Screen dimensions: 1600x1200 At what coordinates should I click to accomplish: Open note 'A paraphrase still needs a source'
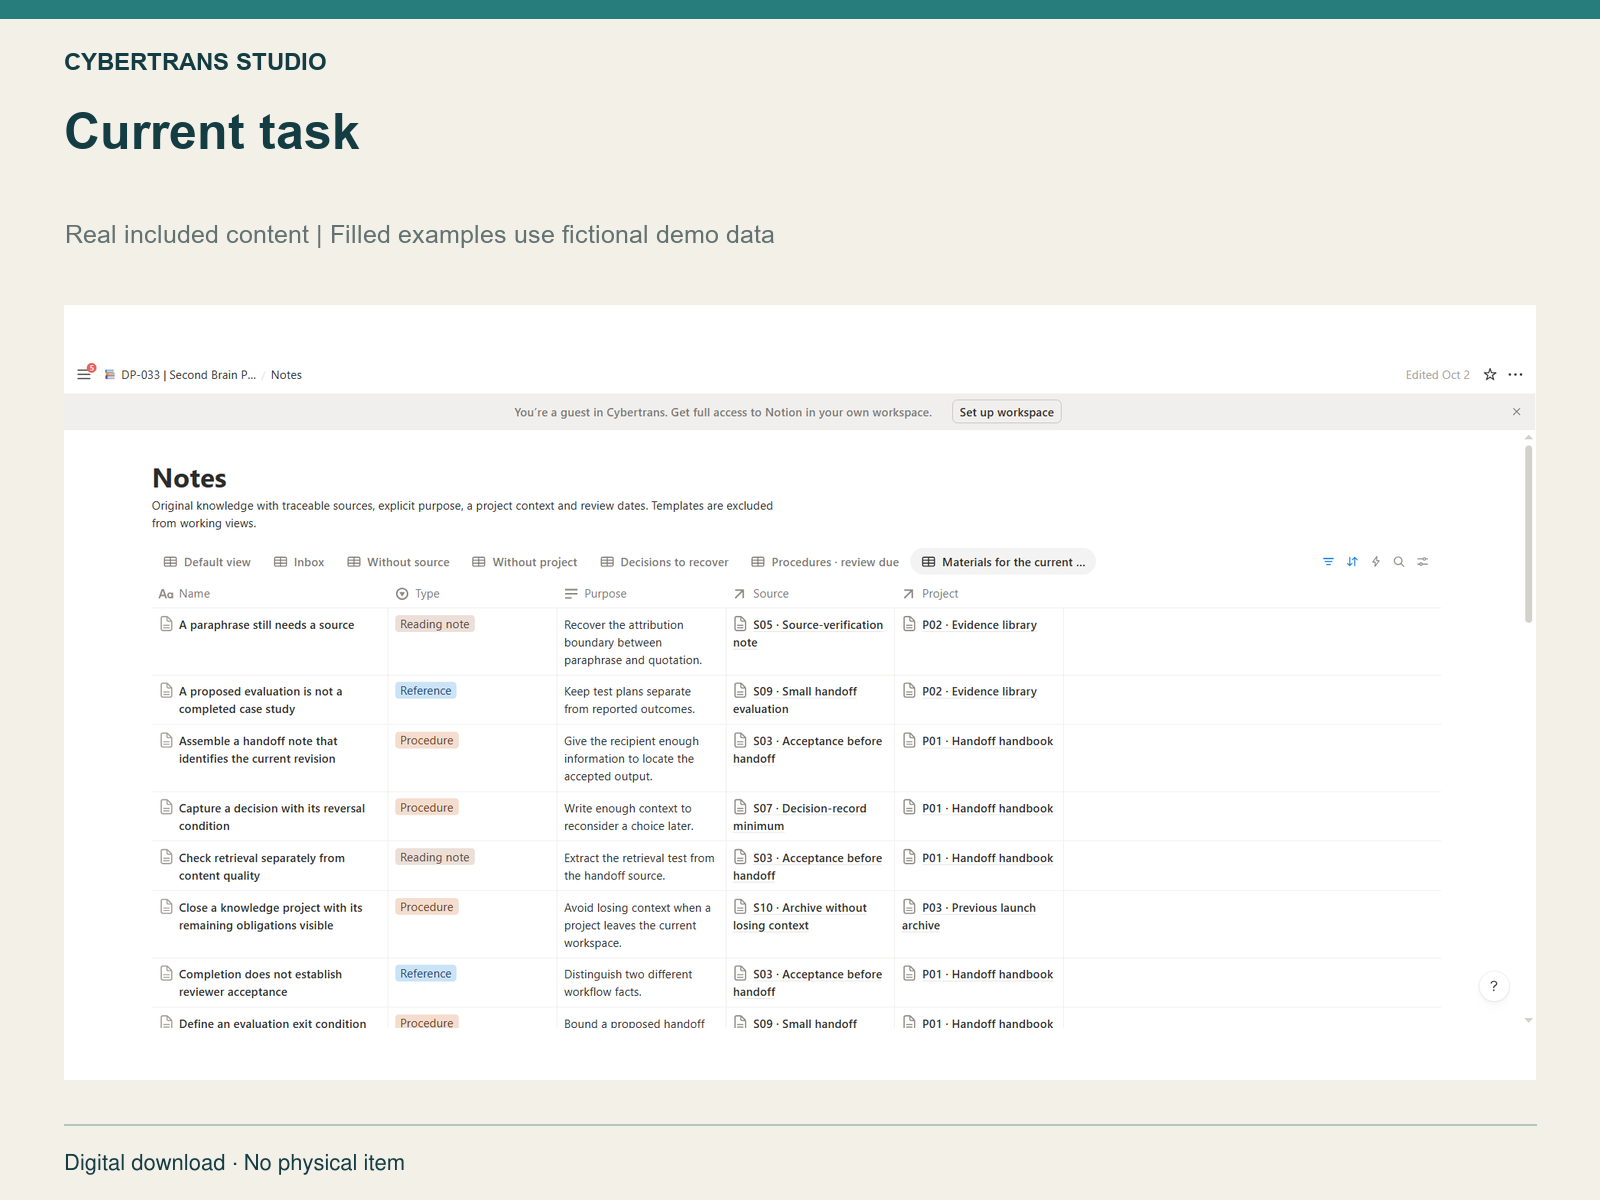point(266,625)
